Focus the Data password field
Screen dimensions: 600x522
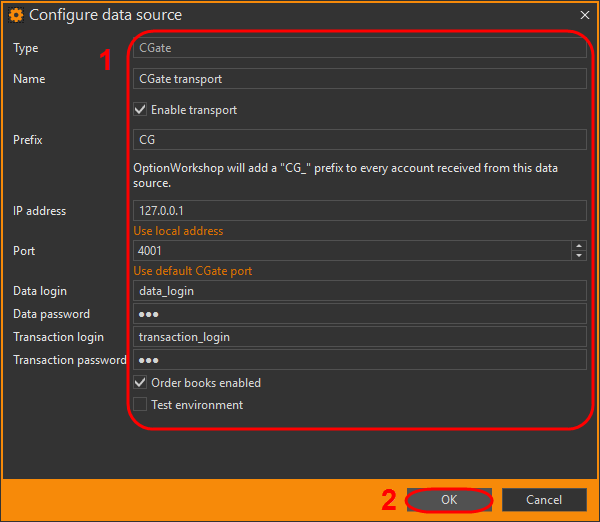359,314
